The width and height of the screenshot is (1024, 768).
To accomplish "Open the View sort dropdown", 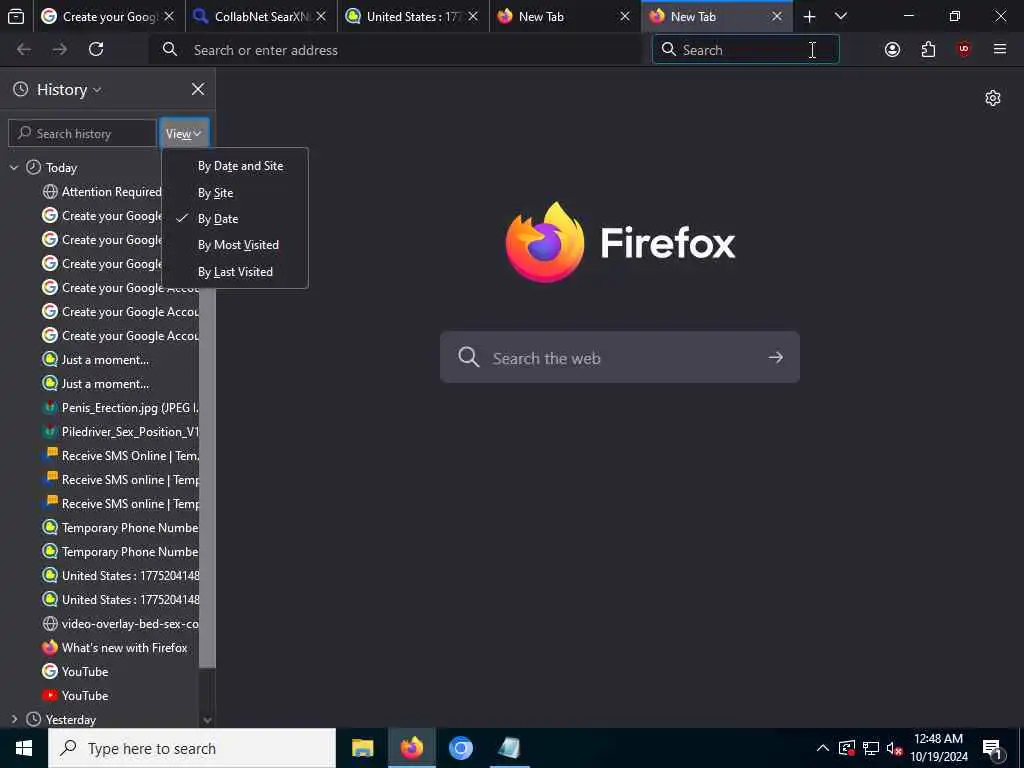I will click(x=184, y=134).
